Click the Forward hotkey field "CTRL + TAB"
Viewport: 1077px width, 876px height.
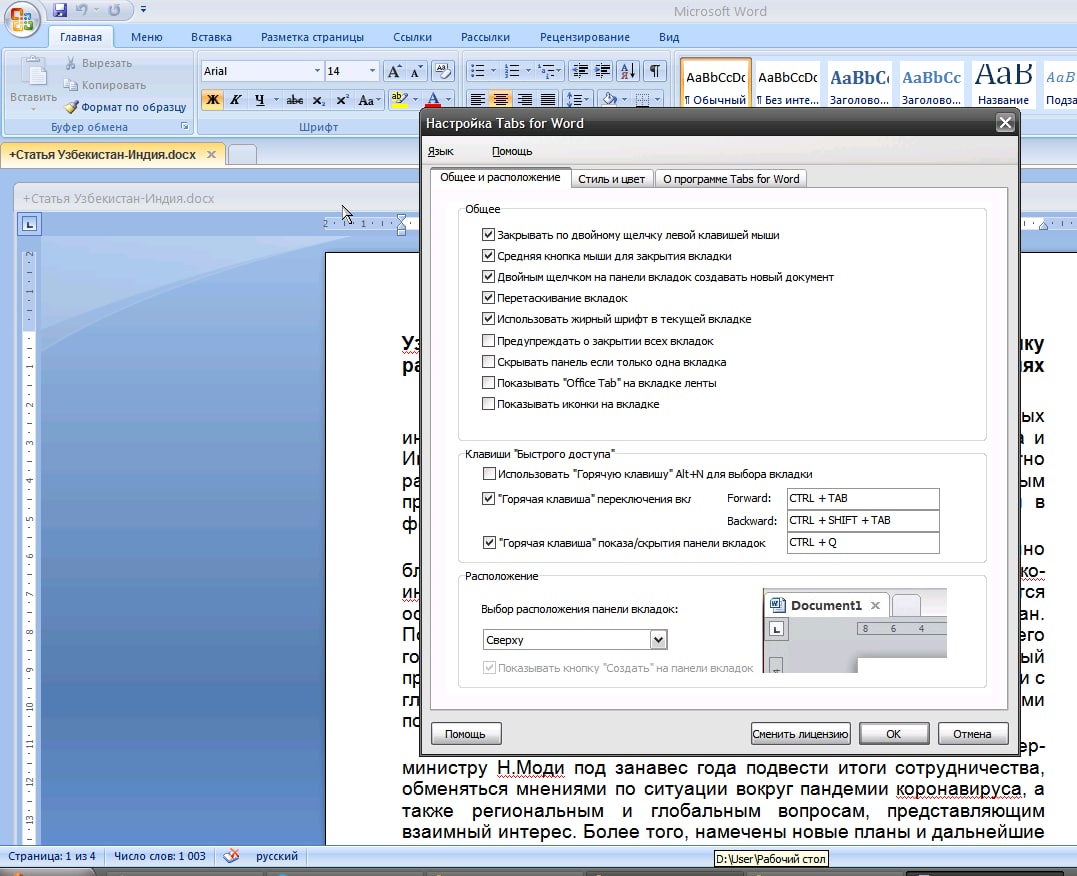pos(861,498)
